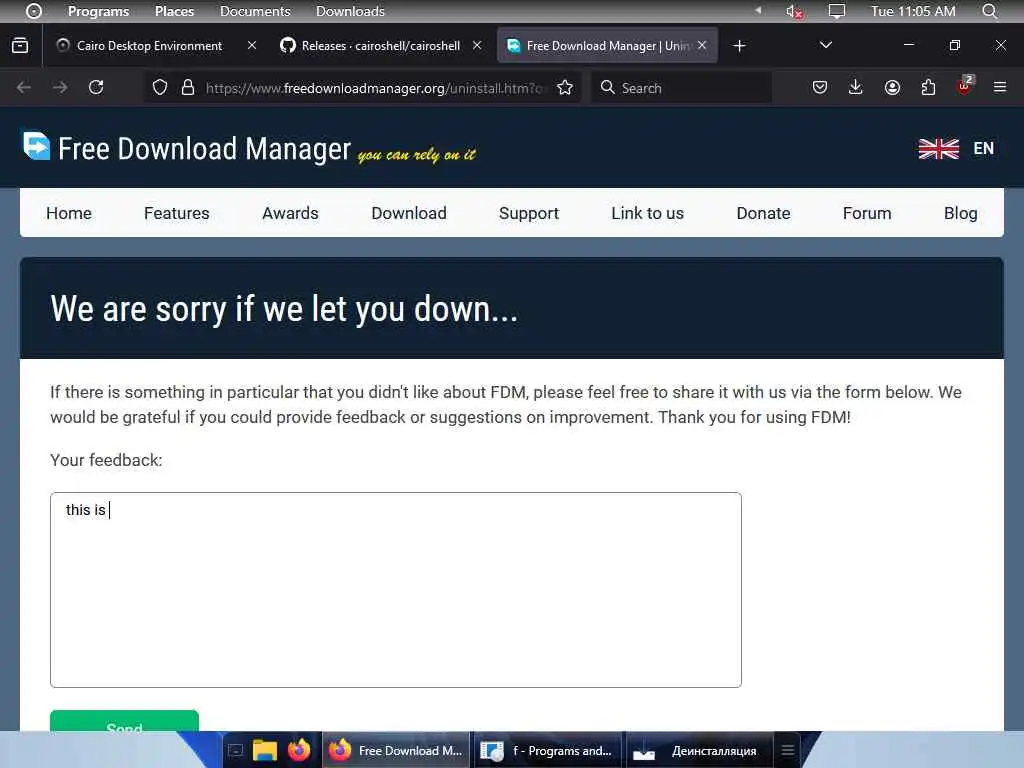Click the green Send button
Screen dimensions: 1024x768
(124, 721)
